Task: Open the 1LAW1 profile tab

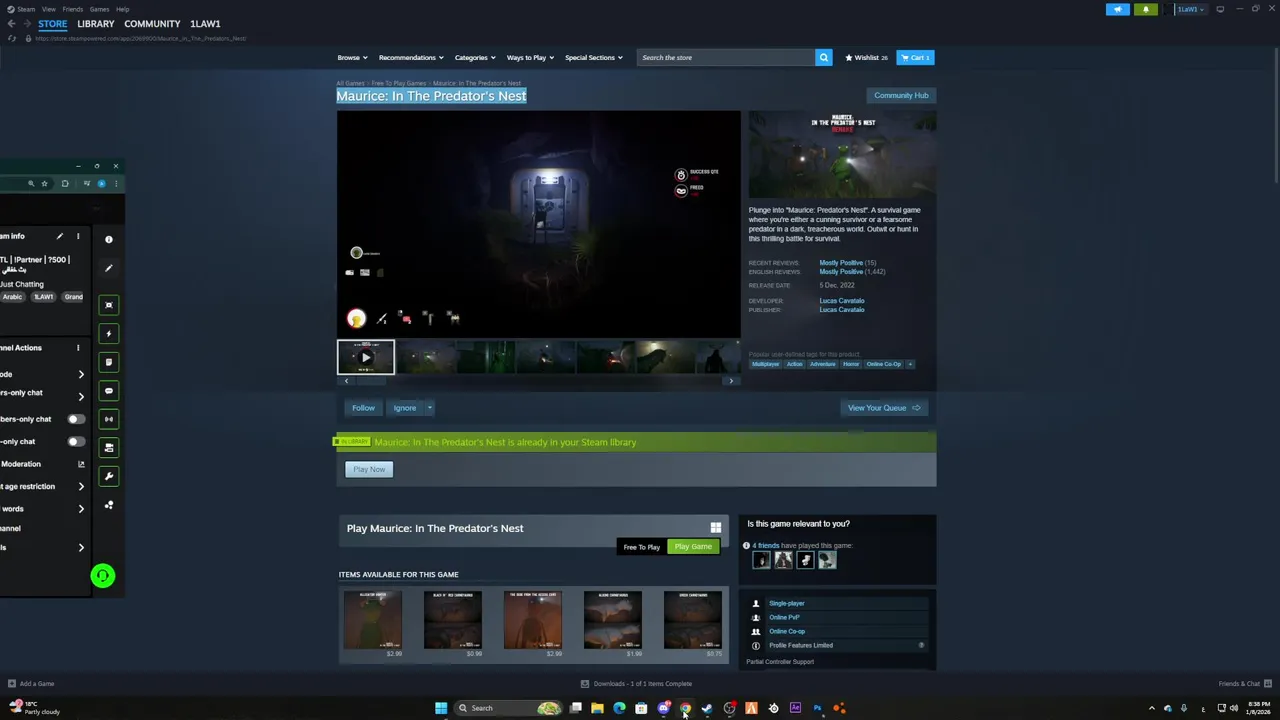Action: [x=205, y=23]
